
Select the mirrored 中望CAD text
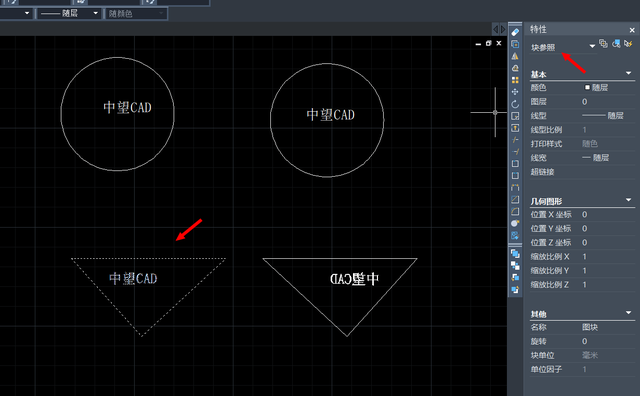click(x=354, y=279)
